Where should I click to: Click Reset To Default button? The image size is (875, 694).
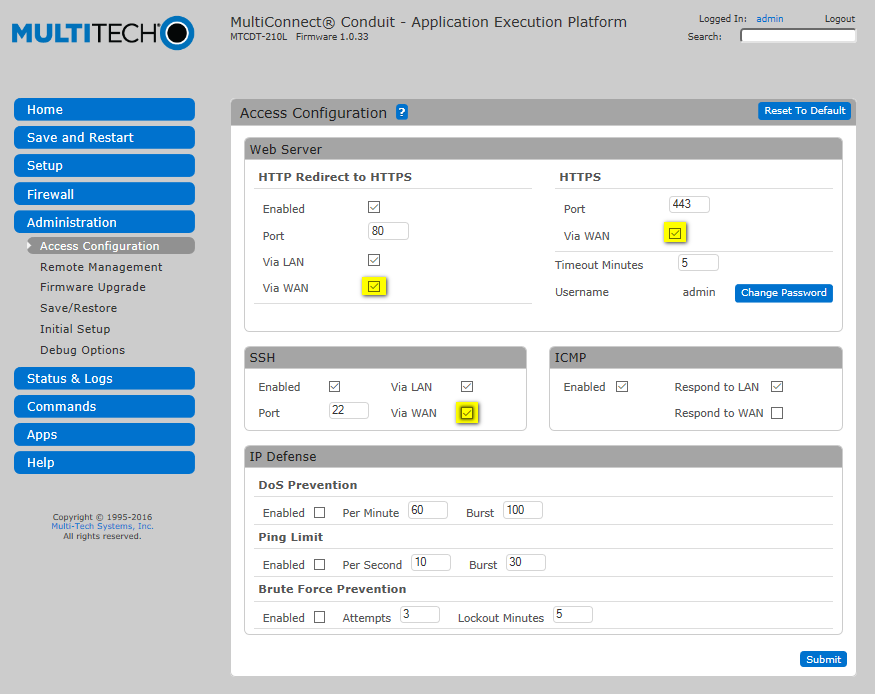[x=804, y=110]
